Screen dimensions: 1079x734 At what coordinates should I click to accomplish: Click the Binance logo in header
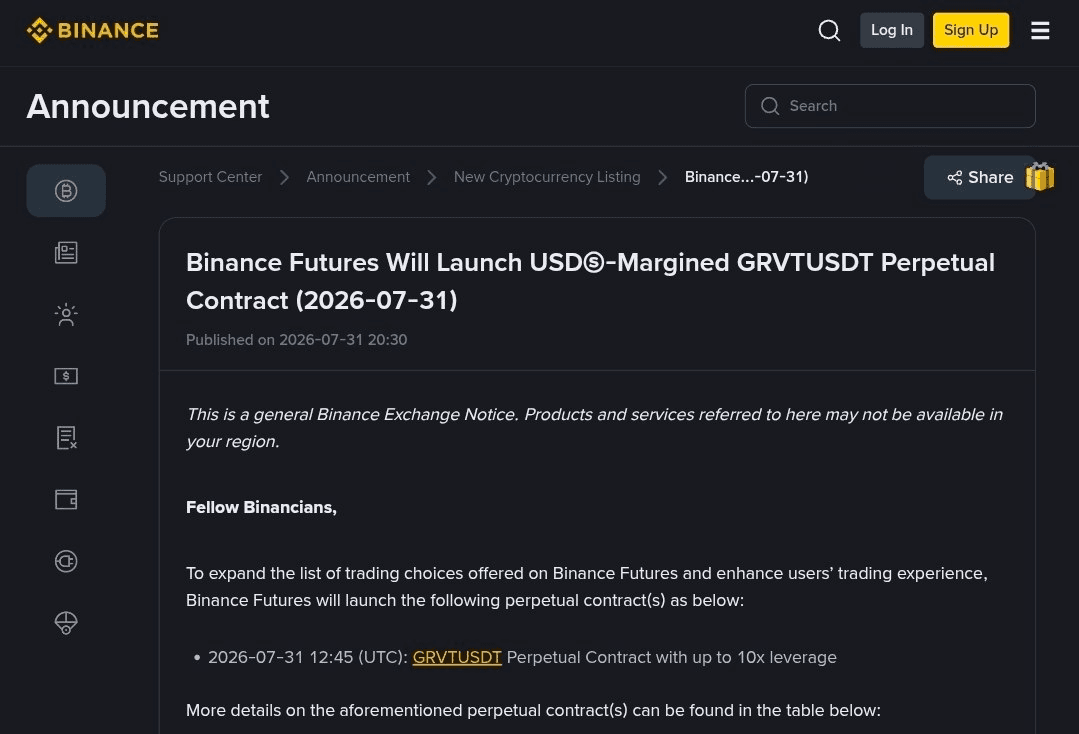pyautogui.click(x=92, y=30)
